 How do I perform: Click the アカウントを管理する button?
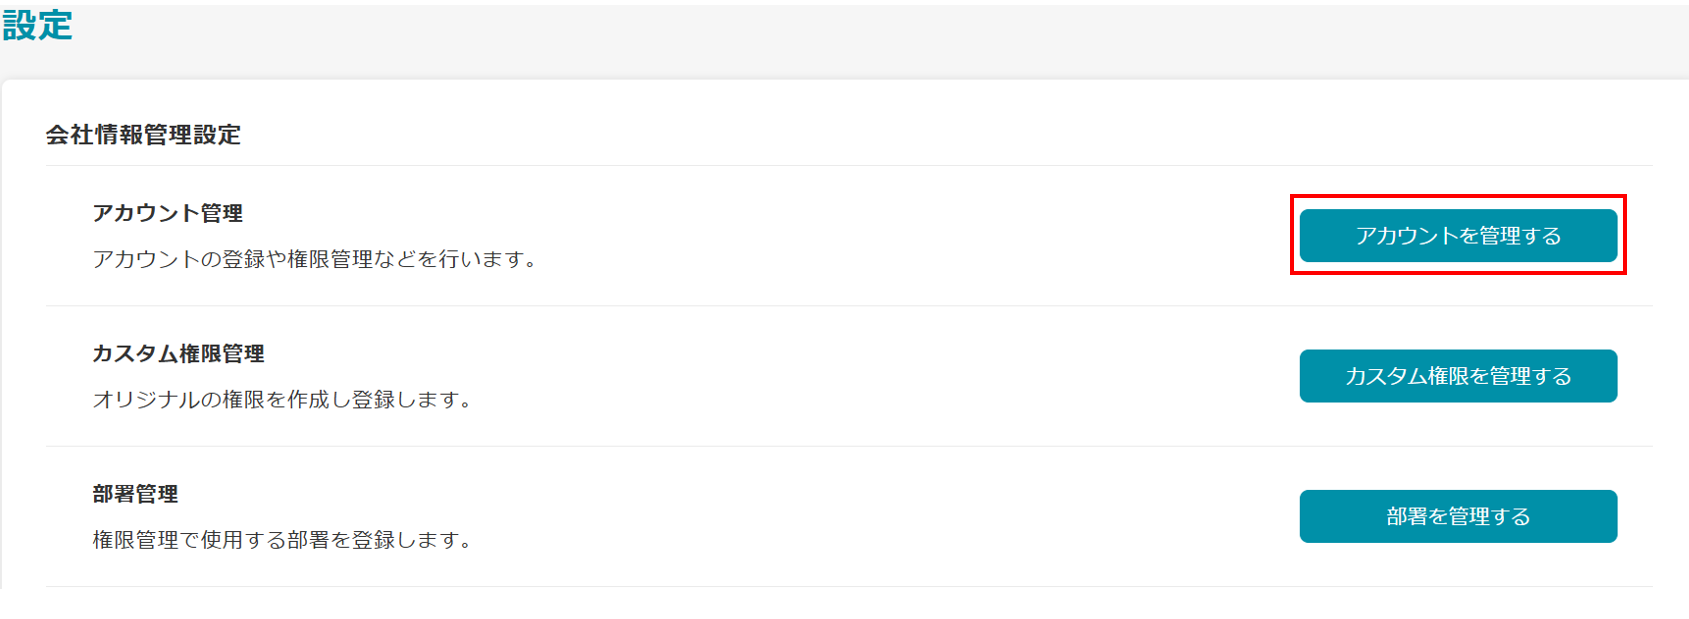(1458, 236)
